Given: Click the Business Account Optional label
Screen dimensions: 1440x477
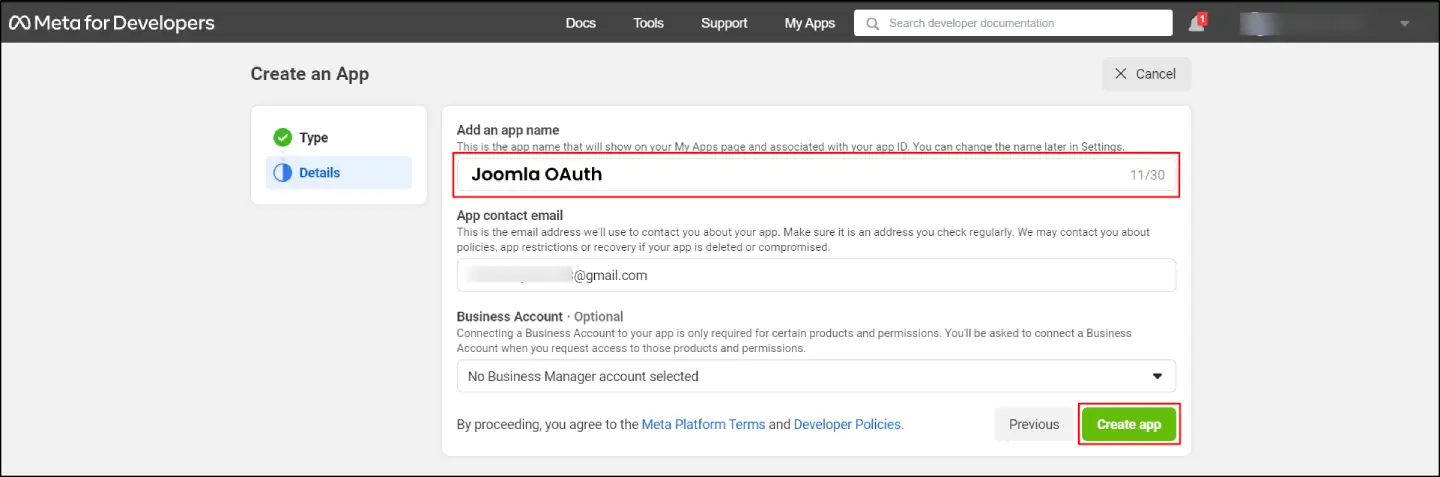Looking at the screenshot, I should [540, 316].
